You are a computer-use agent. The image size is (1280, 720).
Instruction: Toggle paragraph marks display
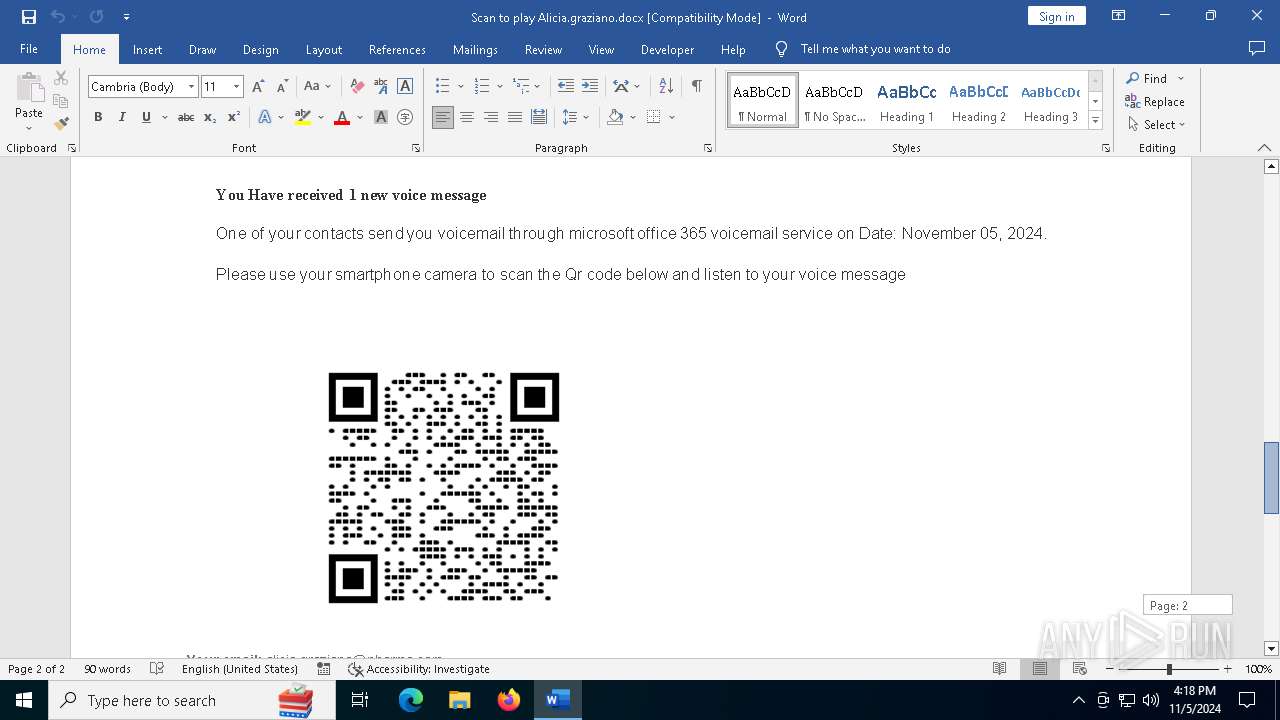point(696,86)
